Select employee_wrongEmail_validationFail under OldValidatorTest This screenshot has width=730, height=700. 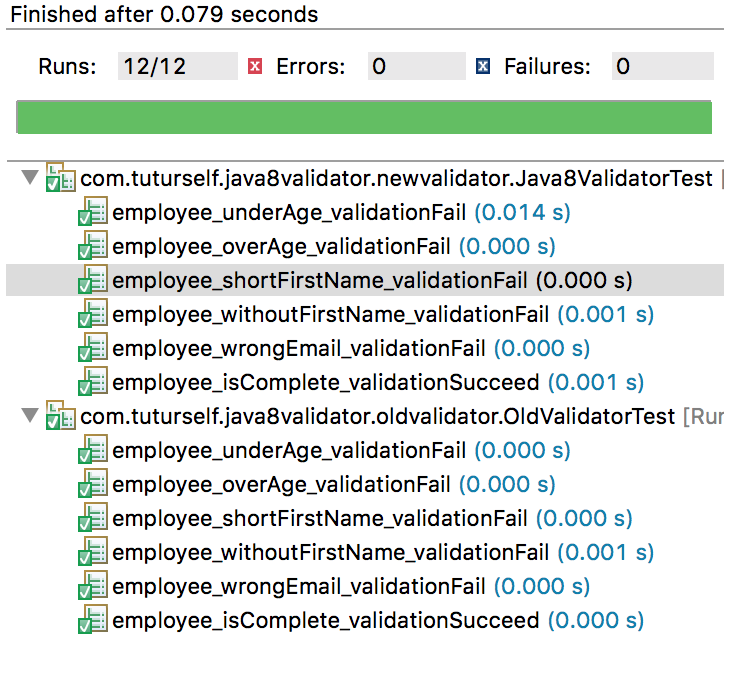[299, 587]
